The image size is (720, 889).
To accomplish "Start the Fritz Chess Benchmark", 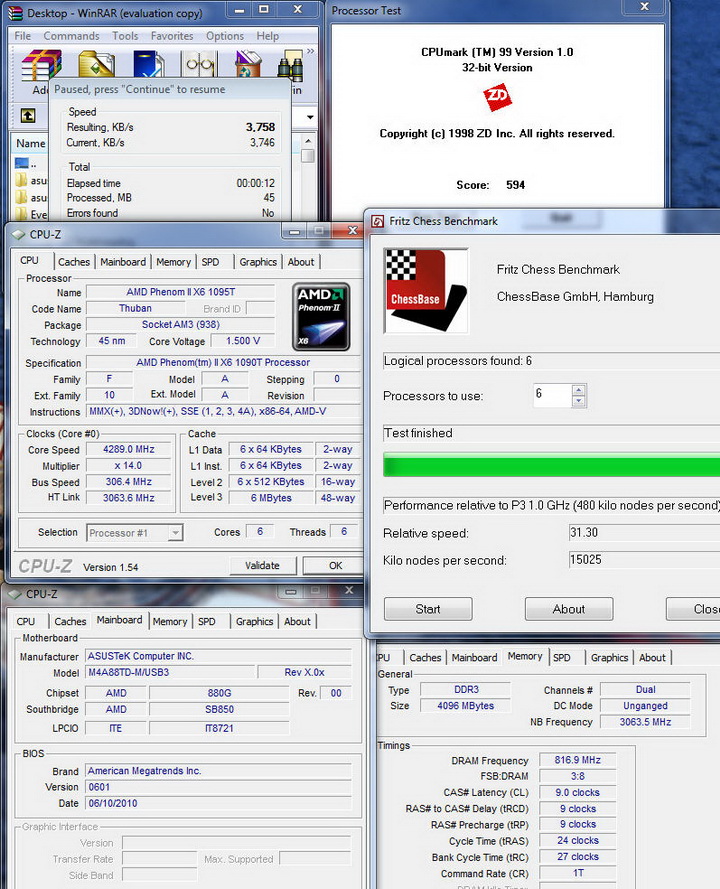I will pos(428,609).
